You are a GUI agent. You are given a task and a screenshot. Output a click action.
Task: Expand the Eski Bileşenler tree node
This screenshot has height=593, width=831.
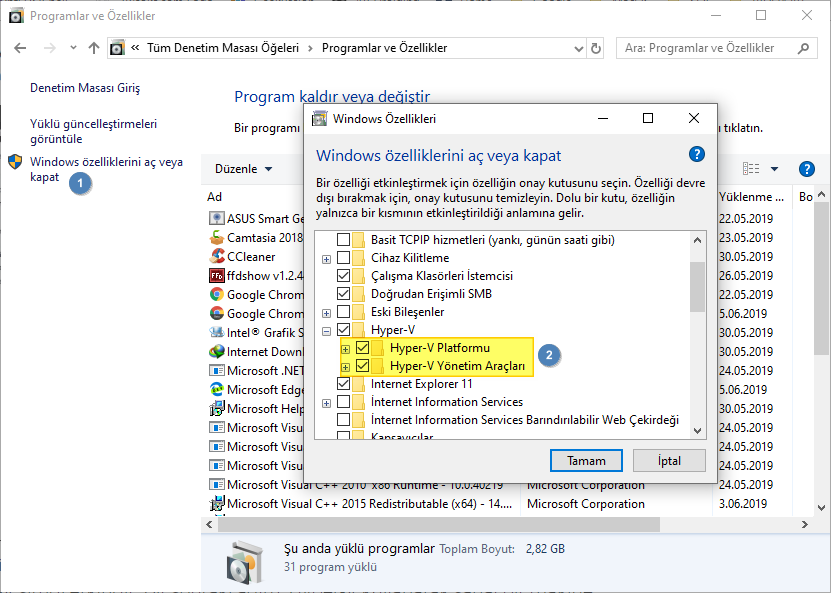coord(325,312)
